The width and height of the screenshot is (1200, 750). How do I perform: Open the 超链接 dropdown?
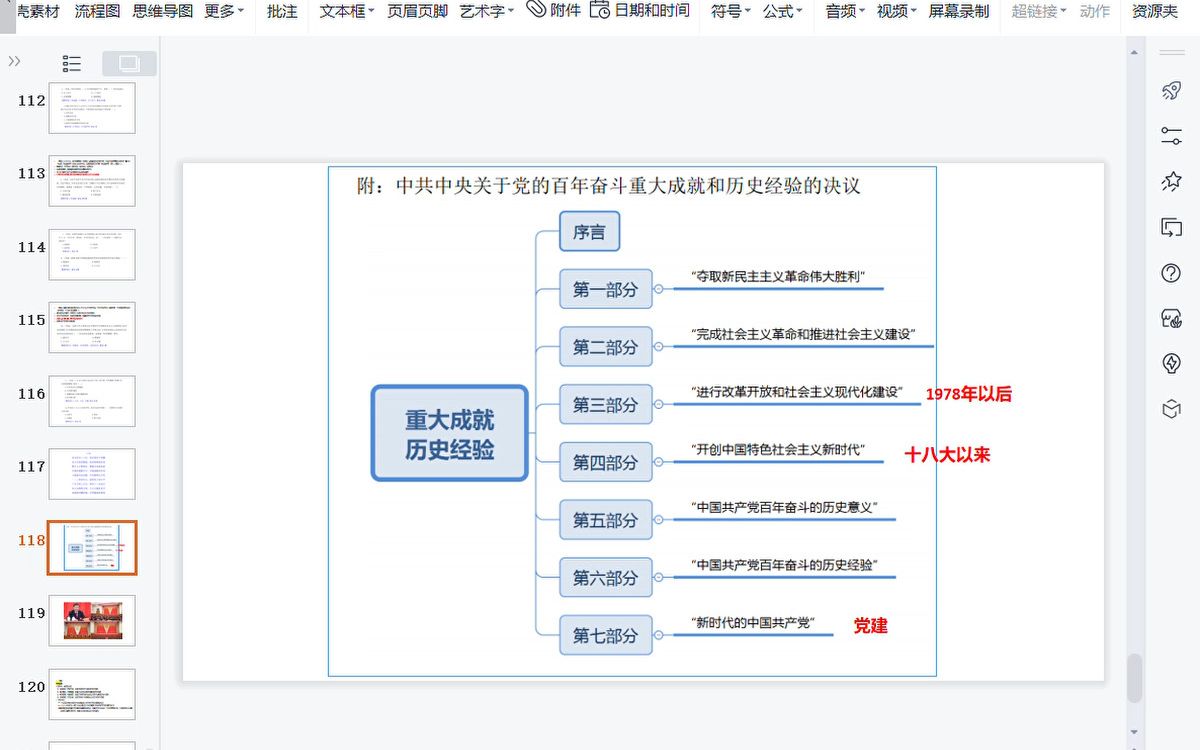pyautogui.click(x=1039, y=11)
